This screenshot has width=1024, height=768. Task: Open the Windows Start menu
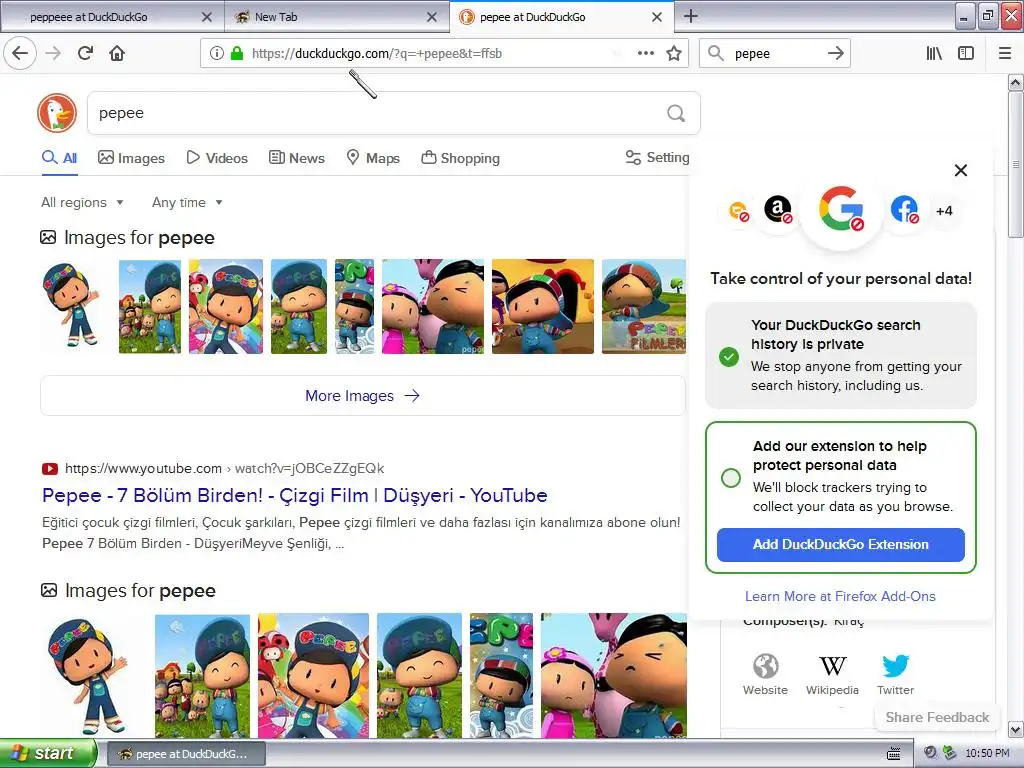(48, 753)
